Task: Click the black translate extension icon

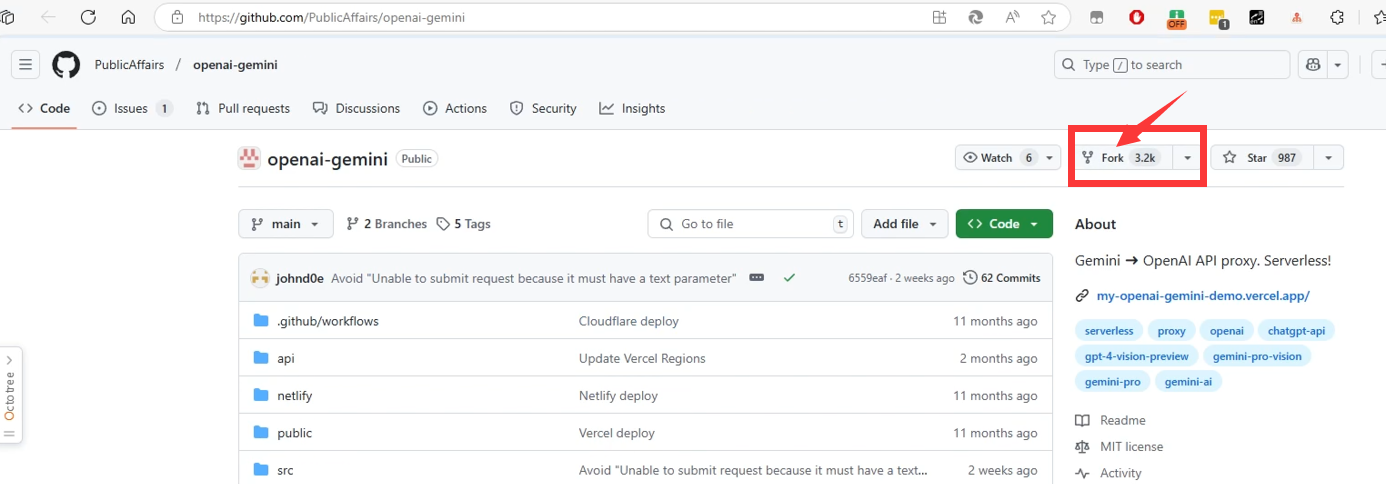Action: click(1257, 17)
